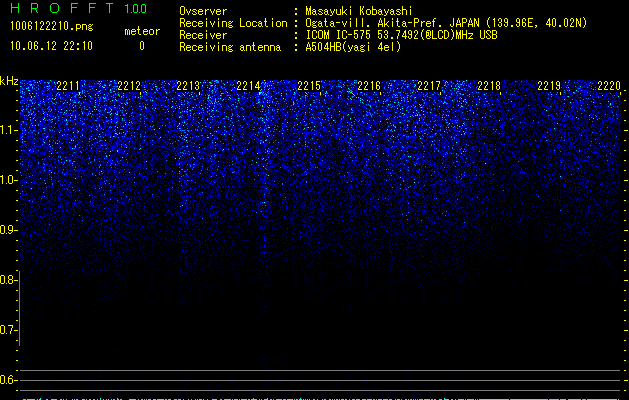The image size is (629, 400).
Task: Click the Ovserver label
Action: [203, 11]
